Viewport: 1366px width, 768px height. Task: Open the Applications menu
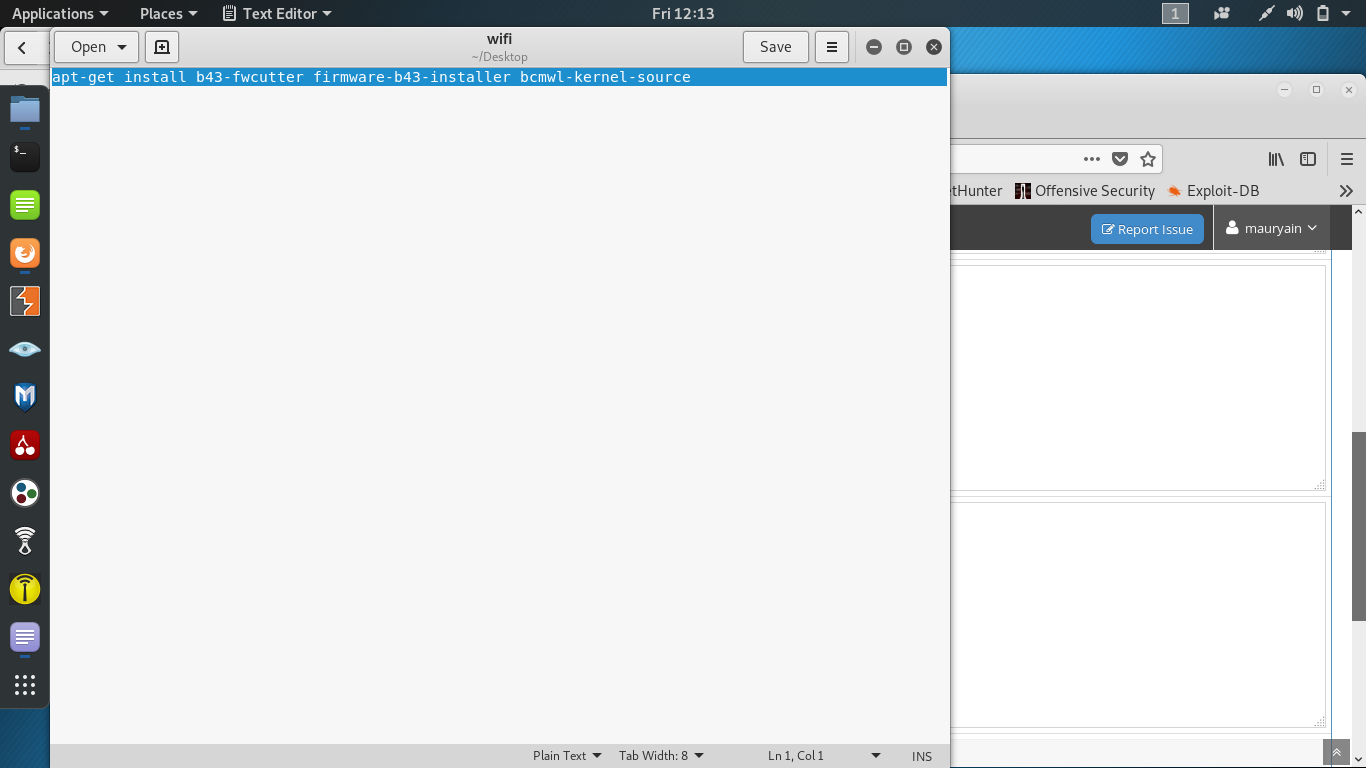pos(59,14)
